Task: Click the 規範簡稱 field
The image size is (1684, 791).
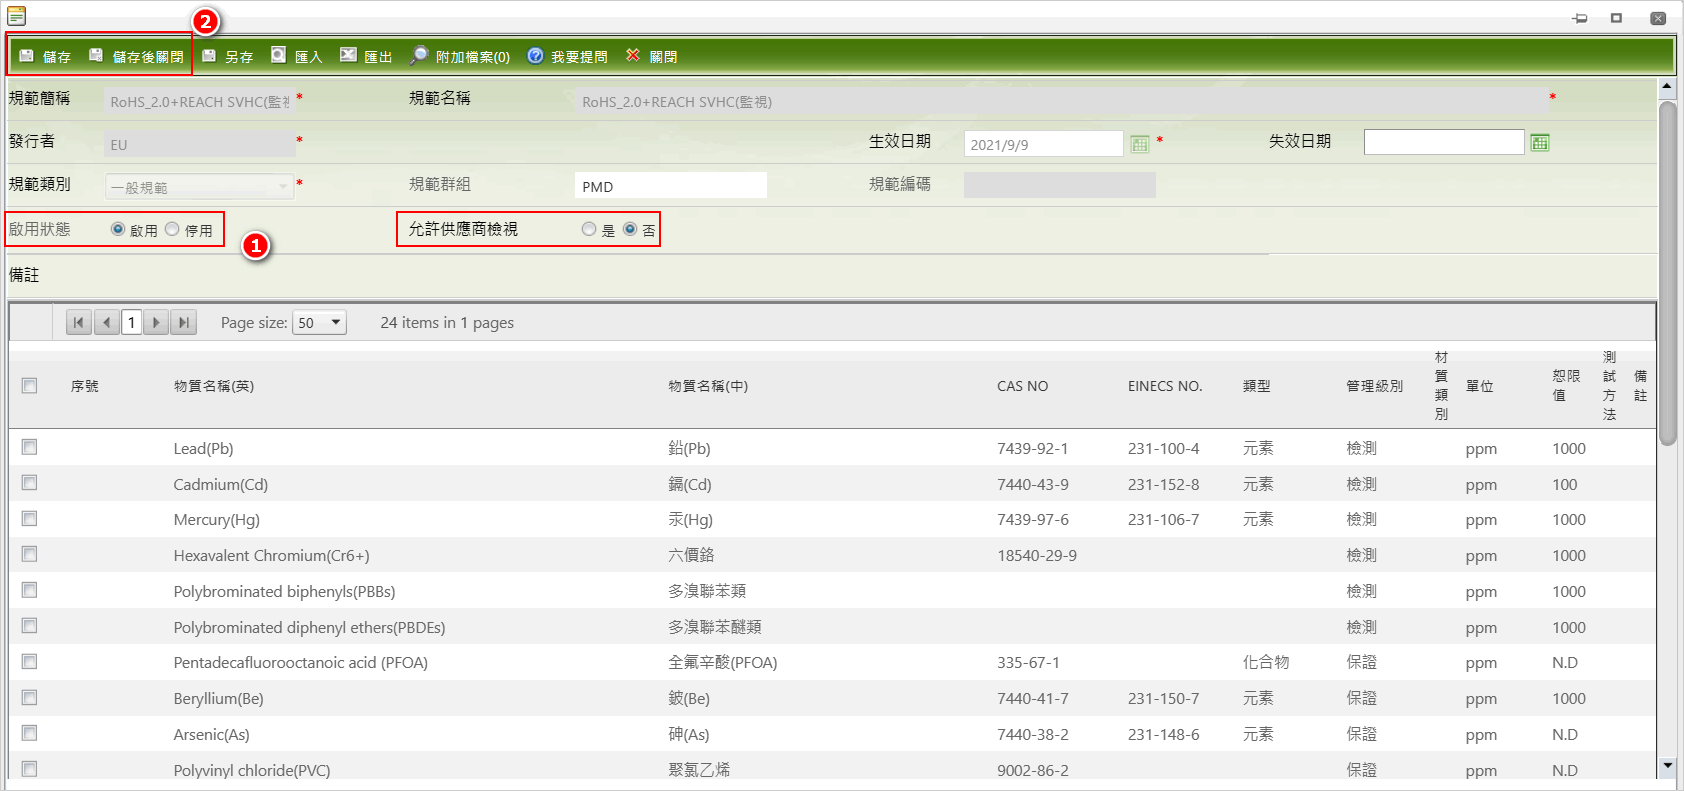Action: click(x=200, y=101)
